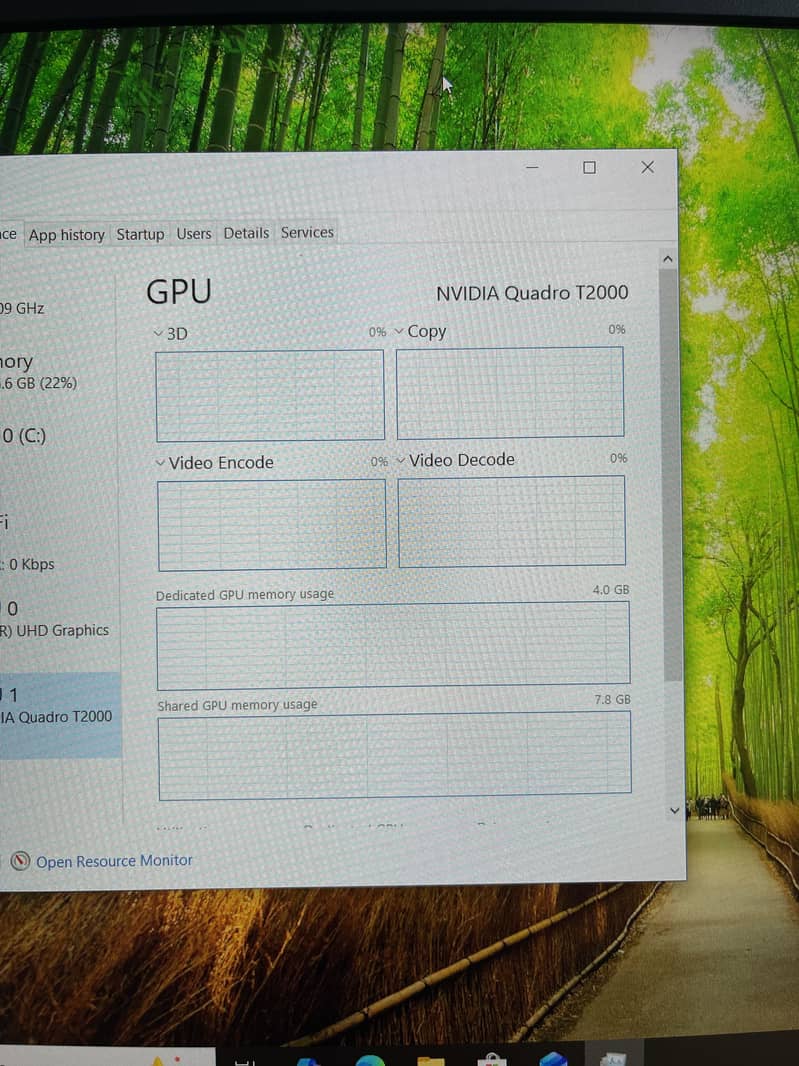The height and width of the screenshot is (1066, 799).
Task: Click the vertical scrollbar thumb
Action: tap(670, 475)
